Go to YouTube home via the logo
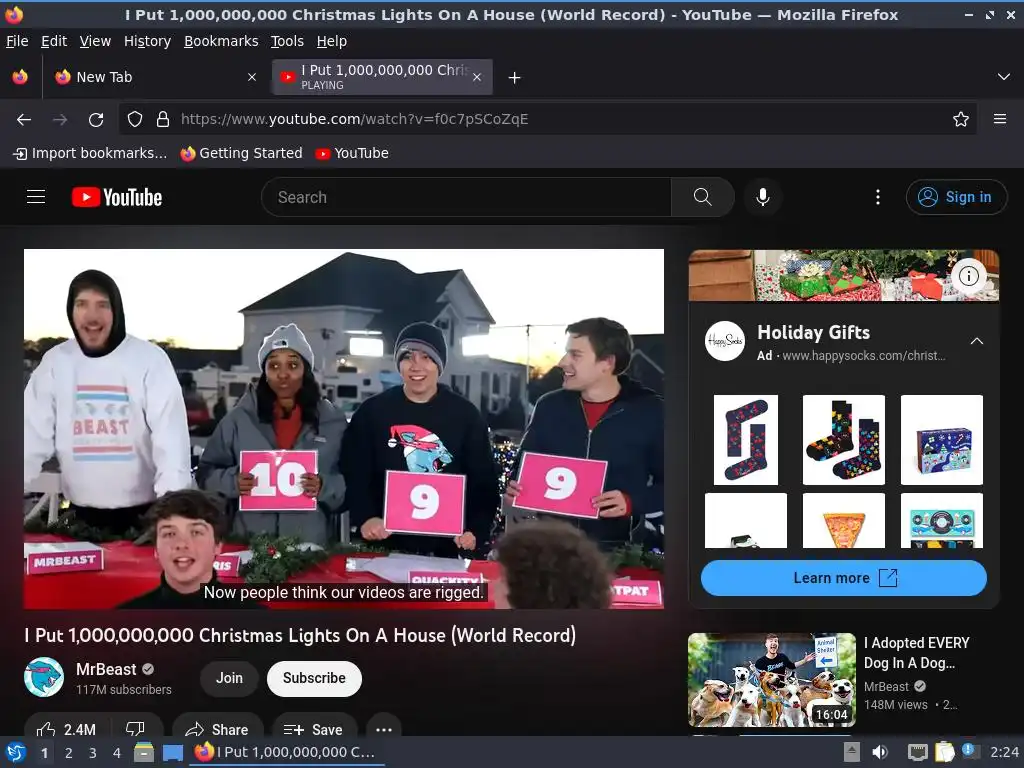Image resolution: width=1024 pixels, height=768 pixels. pyautogui.click(x=117, y=197)
